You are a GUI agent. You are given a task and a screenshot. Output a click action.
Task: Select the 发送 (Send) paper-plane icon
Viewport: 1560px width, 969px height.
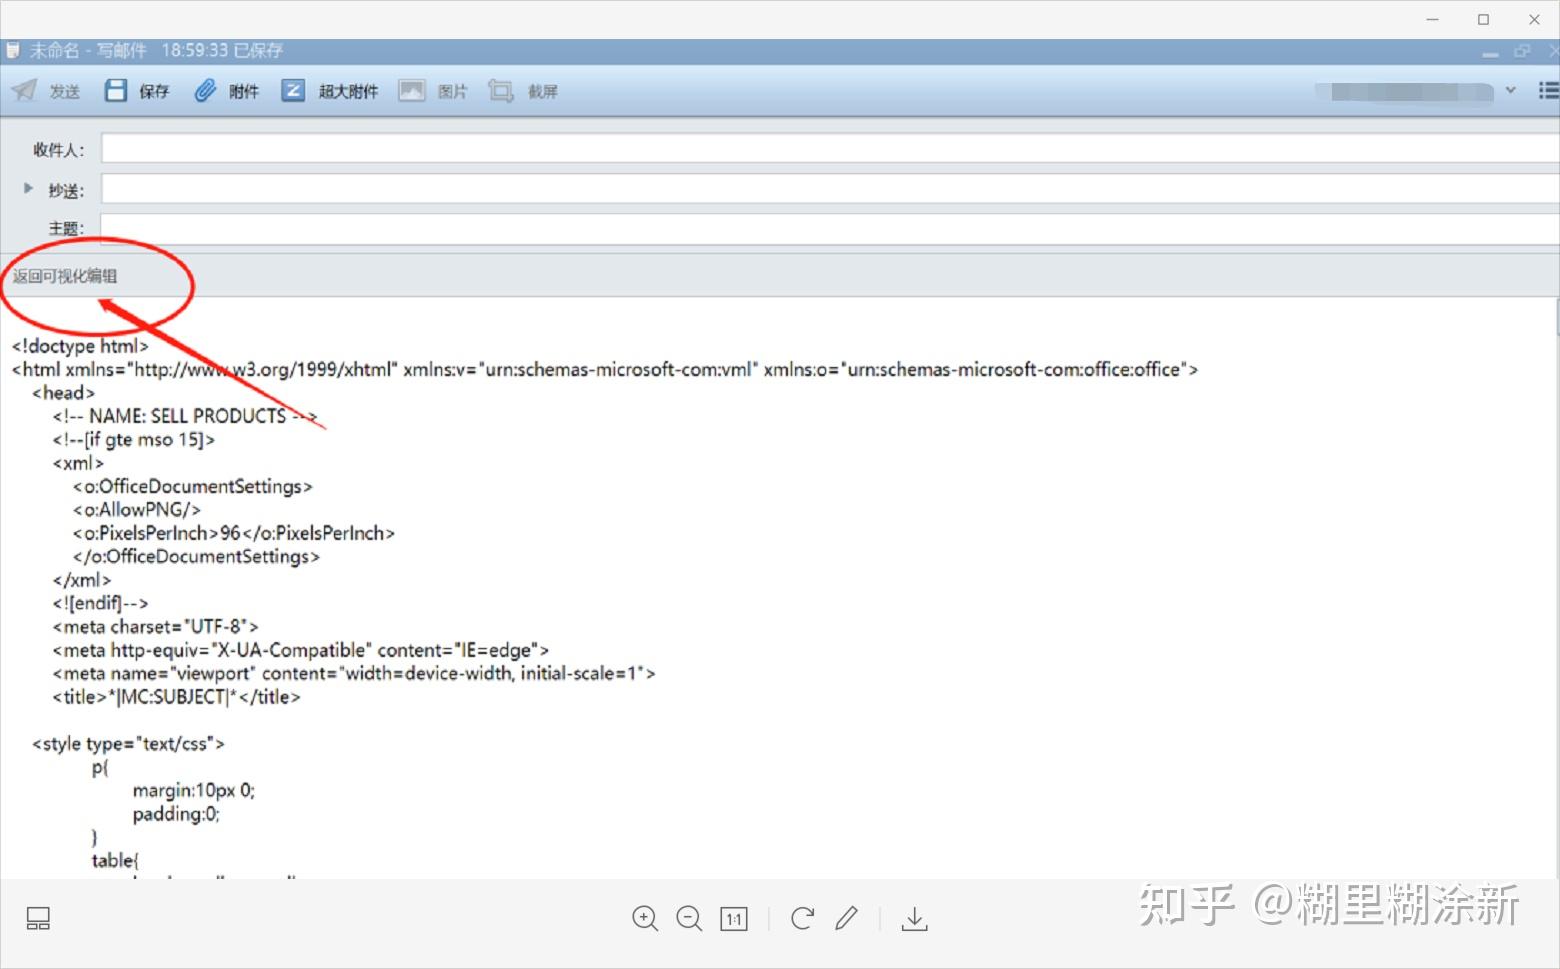pyautogui.click(x=24, y=90)
